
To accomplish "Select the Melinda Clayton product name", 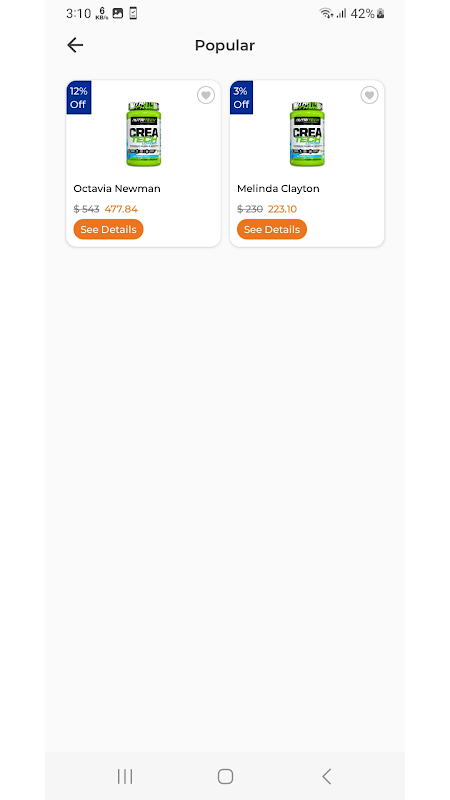I will [x=278, y=188].
